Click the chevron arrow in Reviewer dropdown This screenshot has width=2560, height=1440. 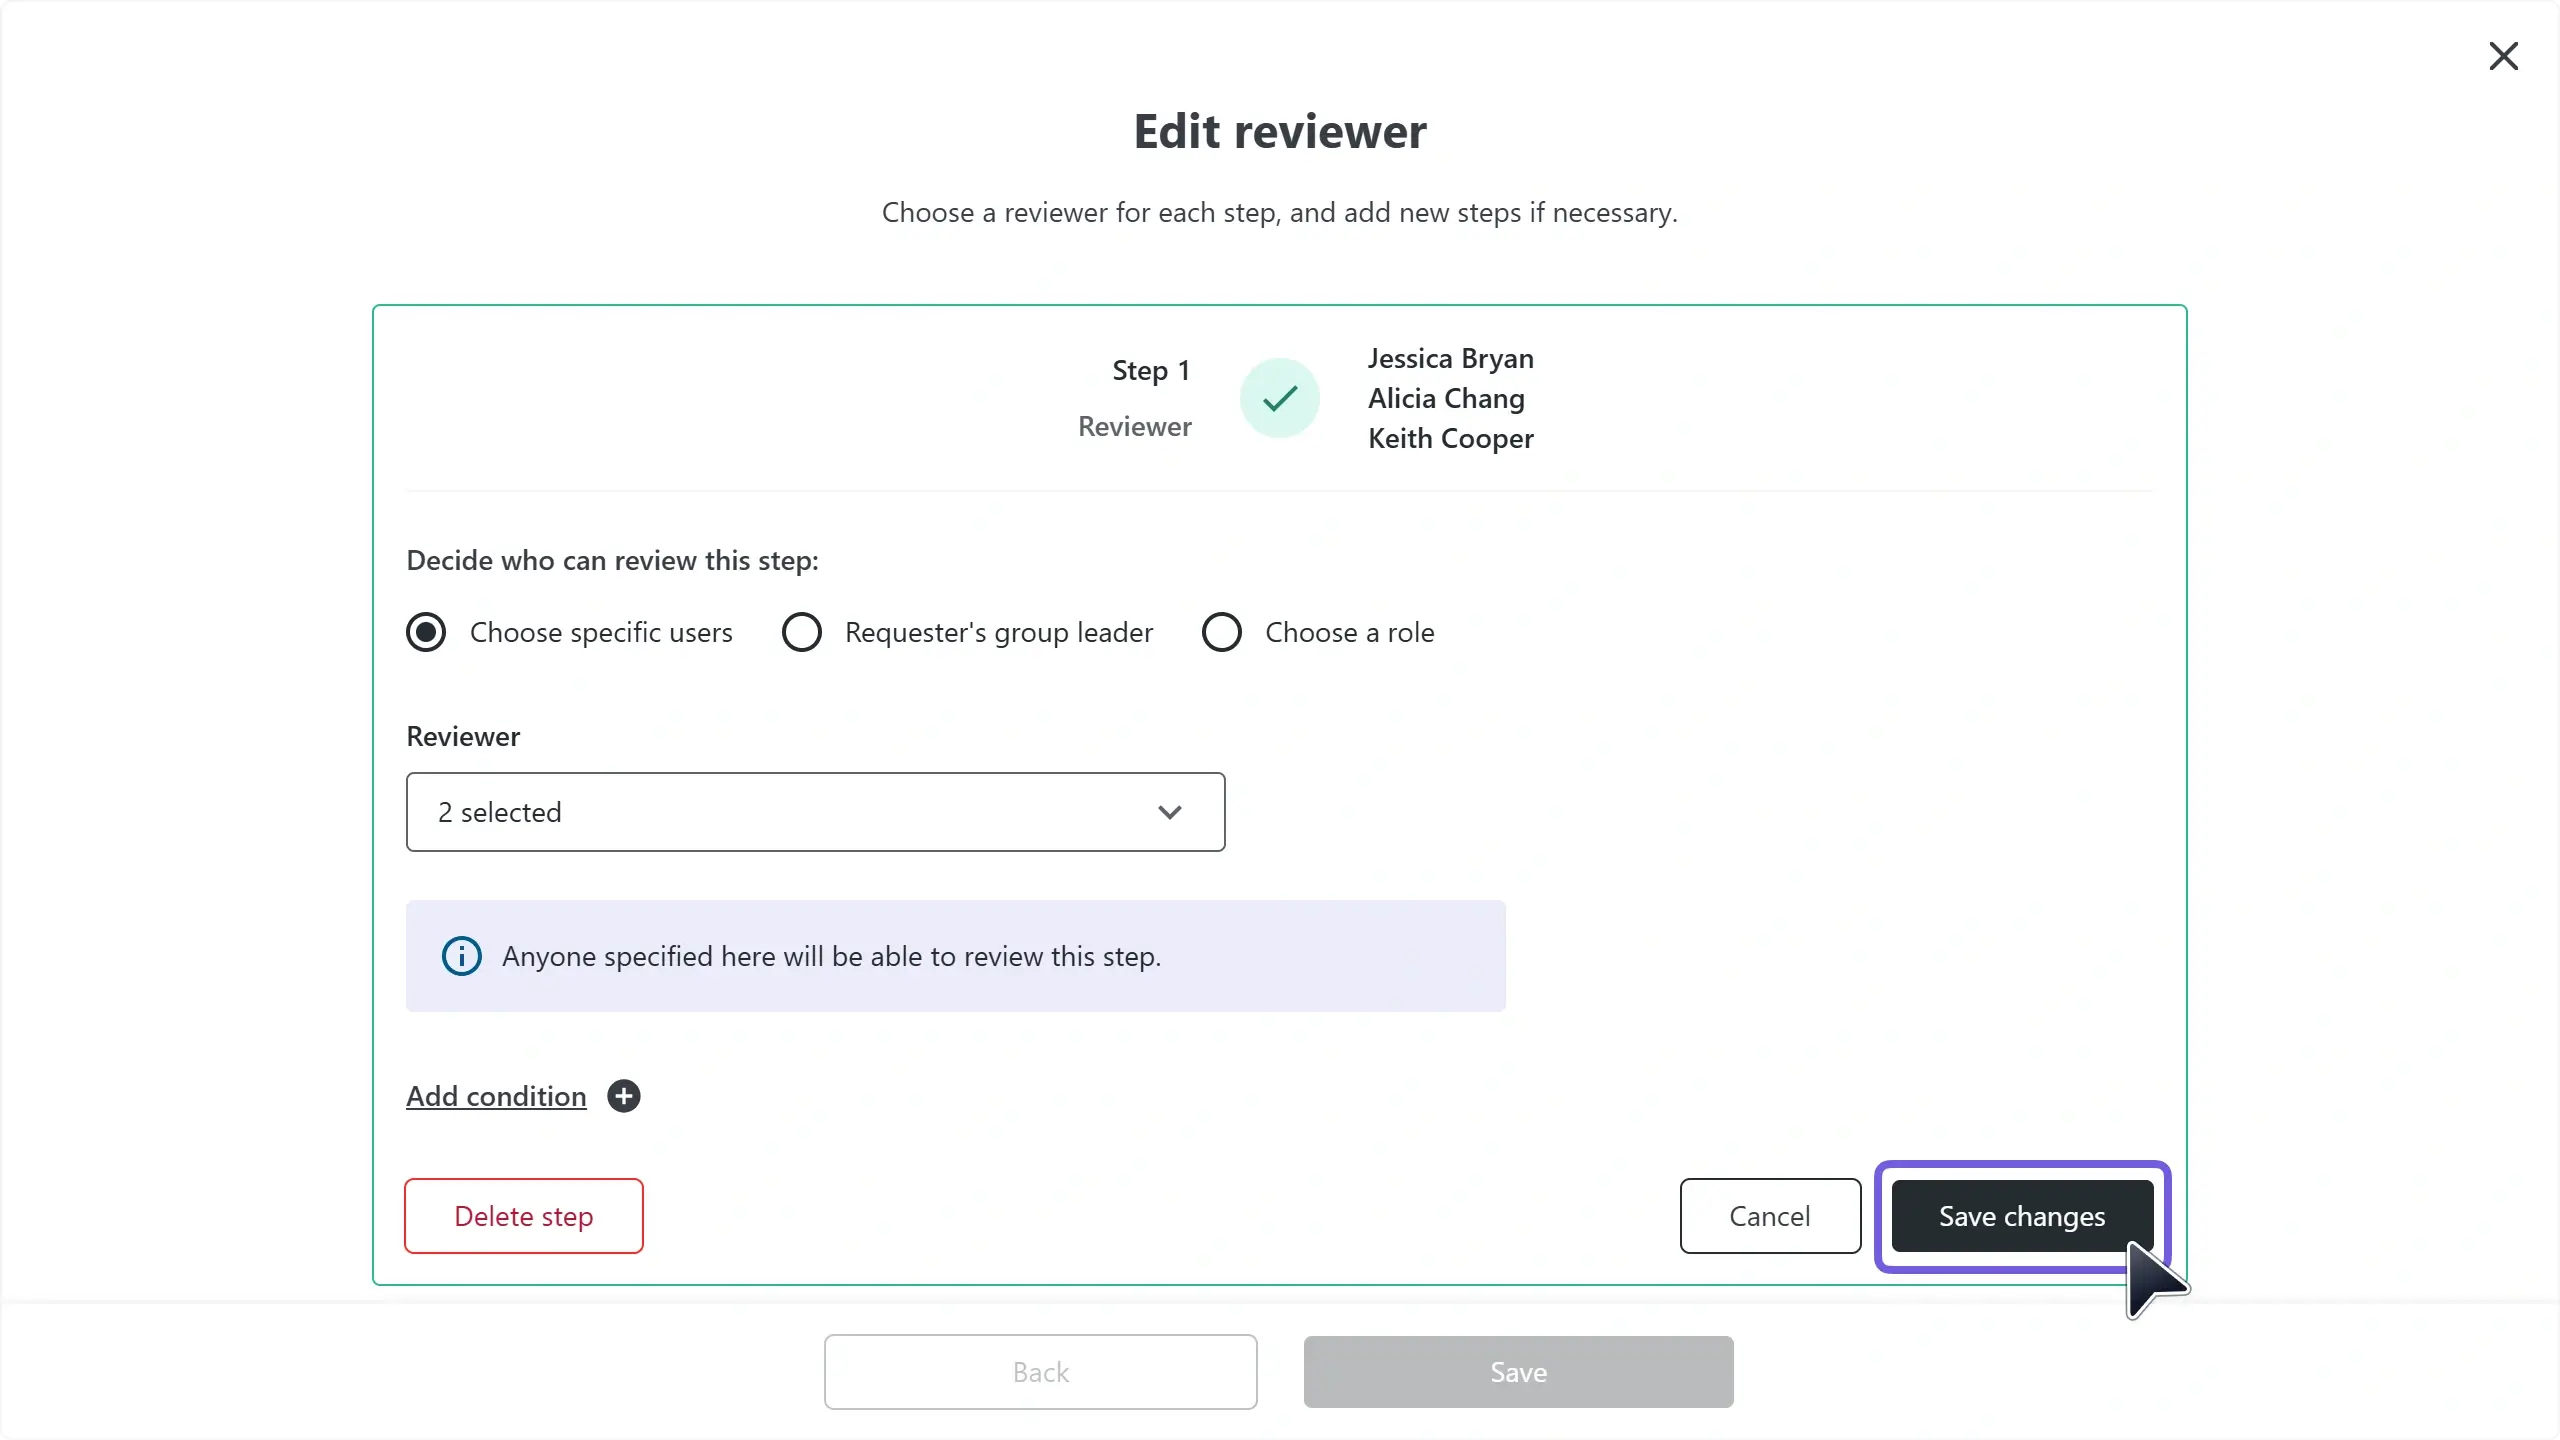pos(1170,812)
